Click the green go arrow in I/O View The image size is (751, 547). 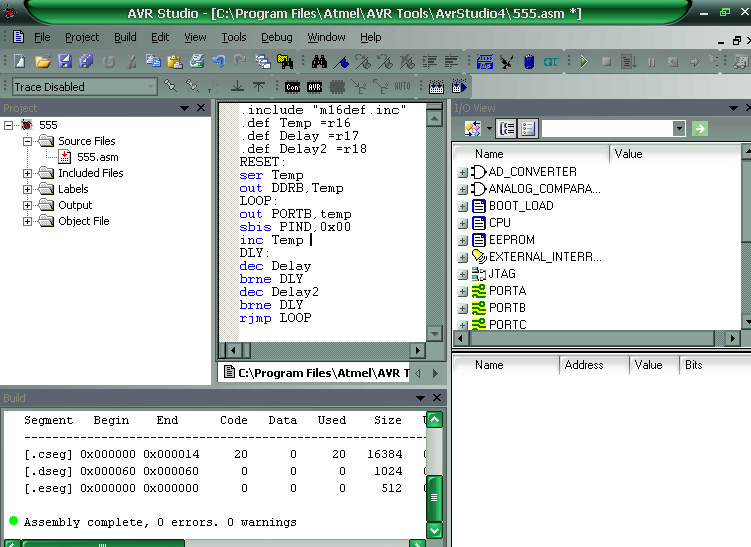(700, 128)
